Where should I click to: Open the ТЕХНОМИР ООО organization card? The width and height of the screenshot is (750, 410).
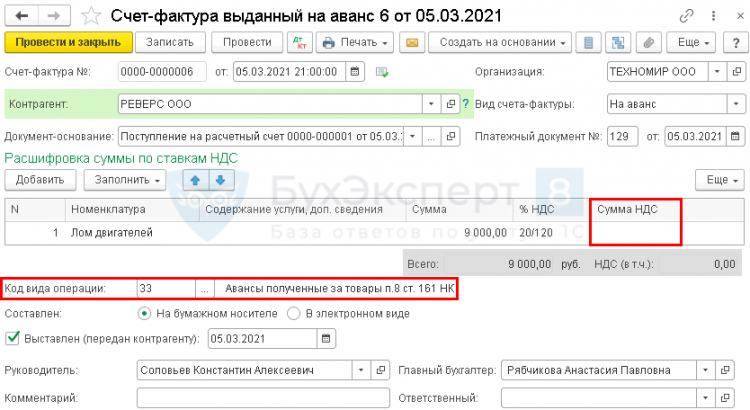click(x=737, y=72)
